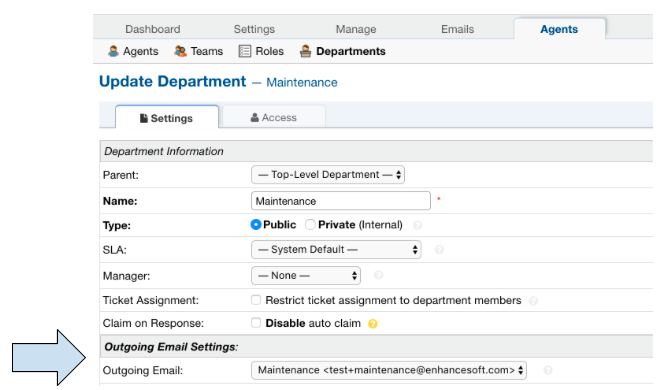The image size is (656, 390).
Task: Click the Teams group icon
Action: pos(180,51)
